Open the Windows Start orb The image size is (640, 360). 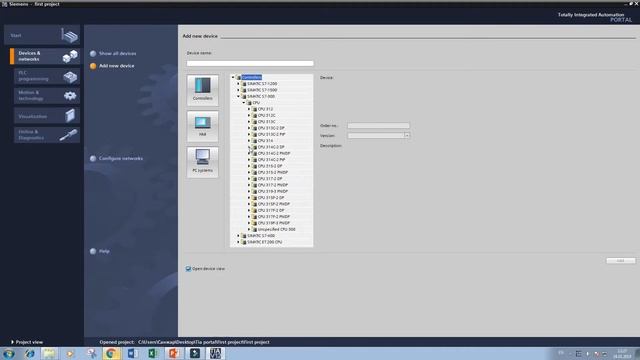click(9, 353)
